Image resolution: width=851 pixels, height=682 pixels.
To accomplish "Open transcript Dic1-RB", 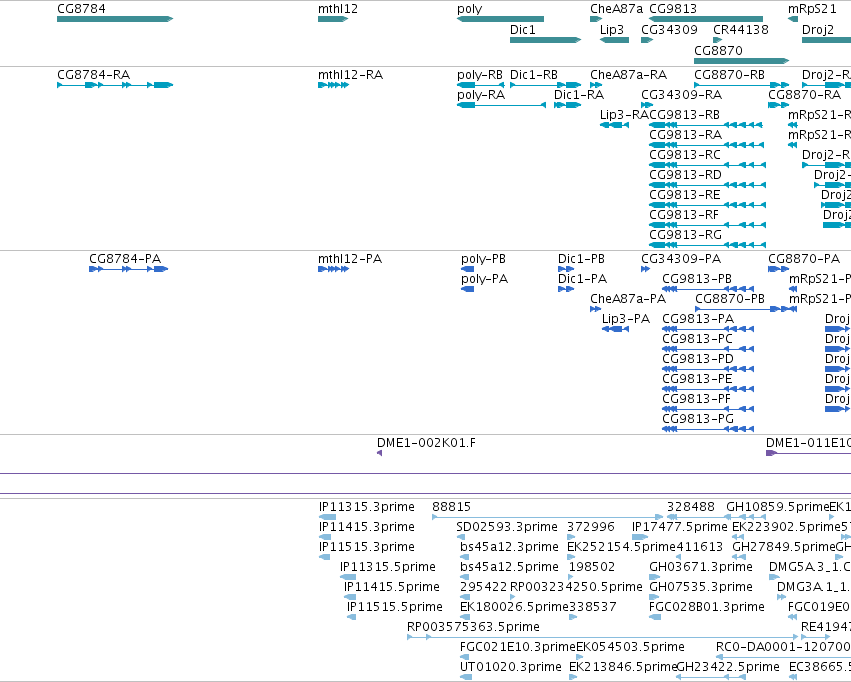I will (x=545, y=85).
